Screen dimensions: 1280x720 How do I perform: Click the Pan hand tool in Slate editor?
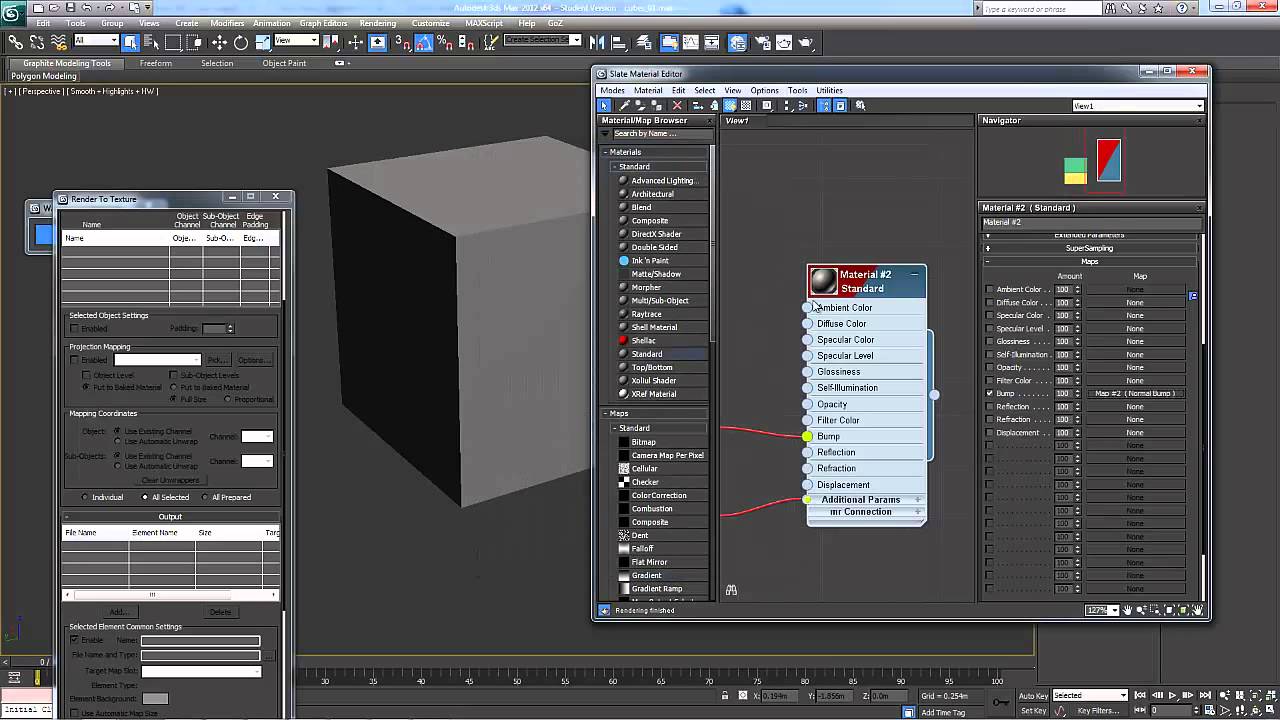click(x=1127, y=610)
